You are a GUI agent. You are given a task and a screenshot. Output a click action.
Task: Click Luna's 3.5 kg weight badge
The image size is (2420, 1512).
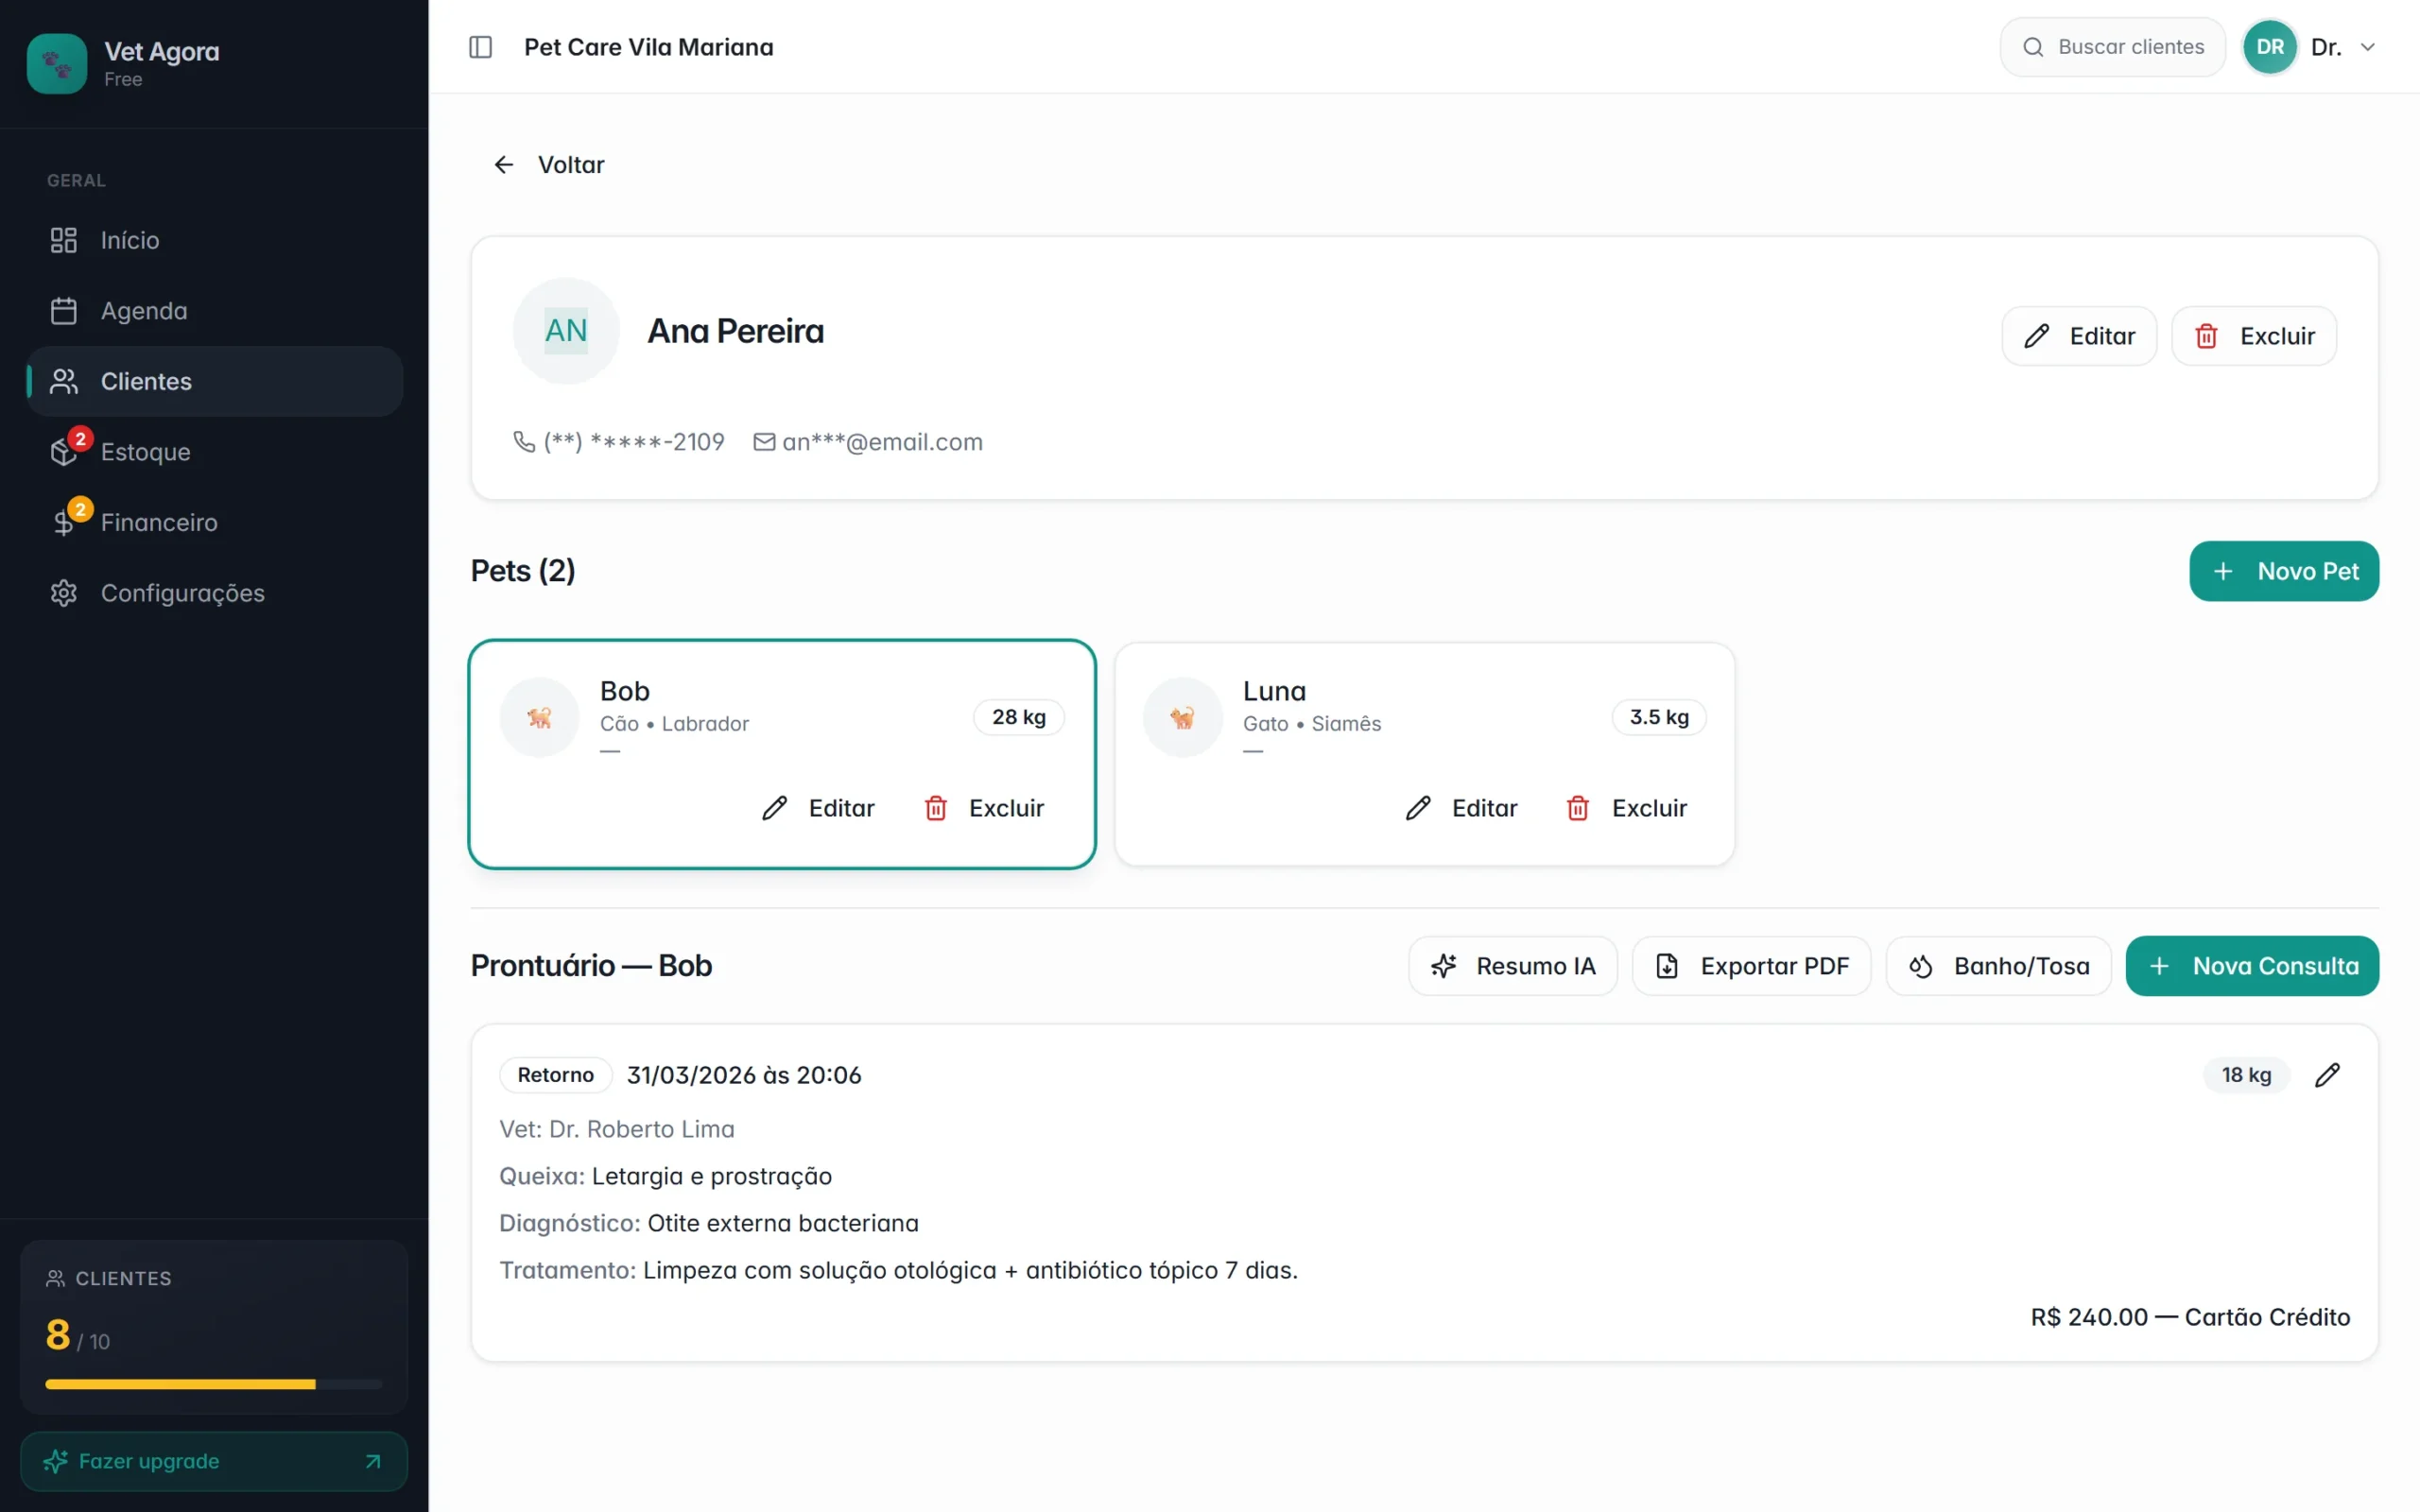(1659, 717)
